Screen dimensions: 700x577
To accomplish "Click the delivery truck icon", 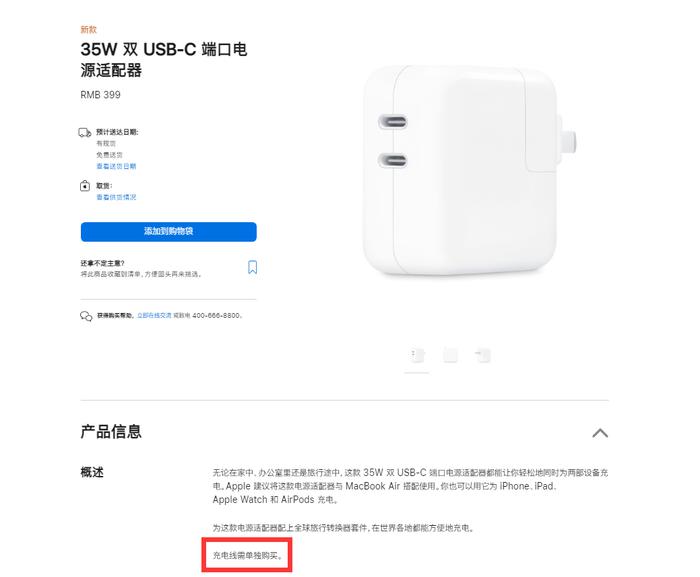I will coord(85,133).
